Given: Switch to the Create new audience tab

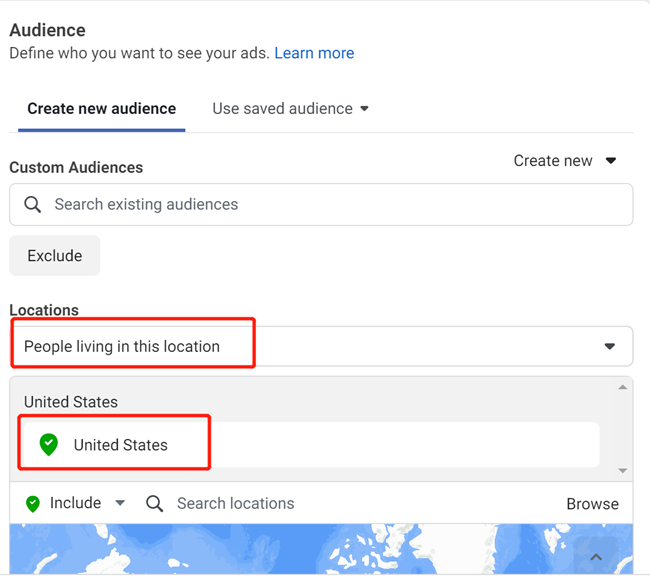Looking at the screenshot, I should point(101,108).
